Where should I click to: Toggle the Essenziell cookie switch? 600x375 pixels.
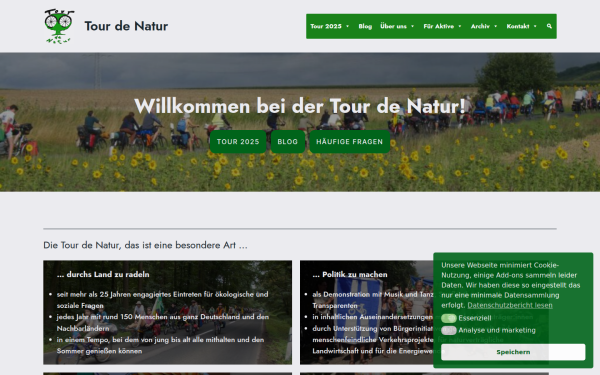(448, 318)
